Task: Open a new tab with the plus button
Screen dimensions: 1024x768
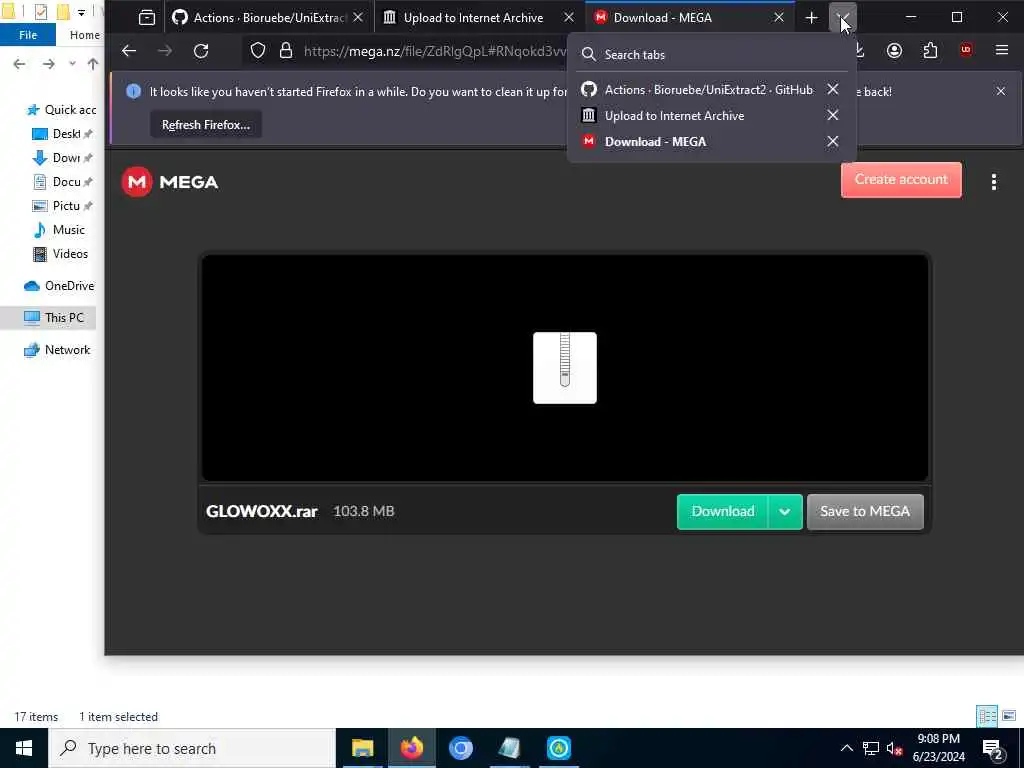Action: click(811, 18)
